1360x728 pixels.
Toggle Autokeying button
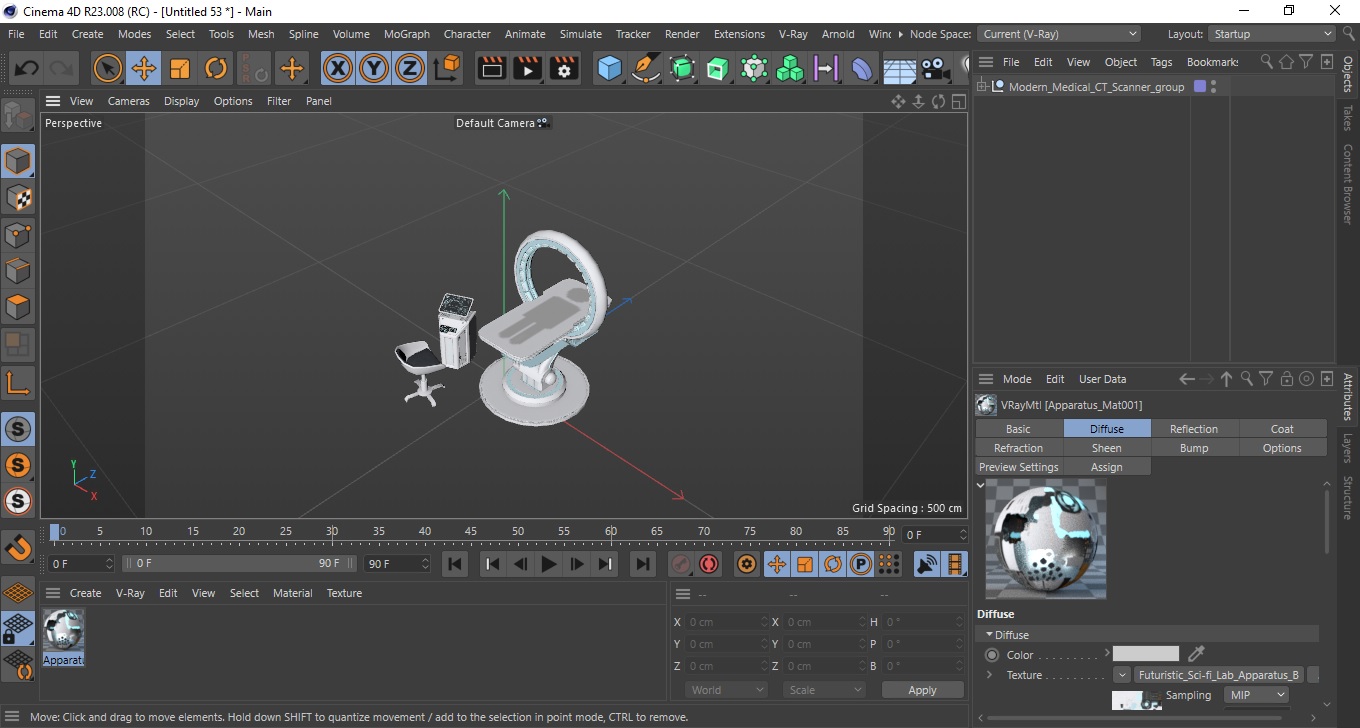[709, 564]
